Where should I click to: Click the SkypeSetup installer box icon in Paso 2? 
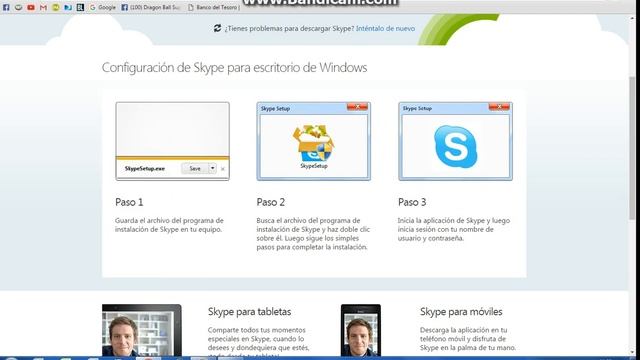pos(313,143)
